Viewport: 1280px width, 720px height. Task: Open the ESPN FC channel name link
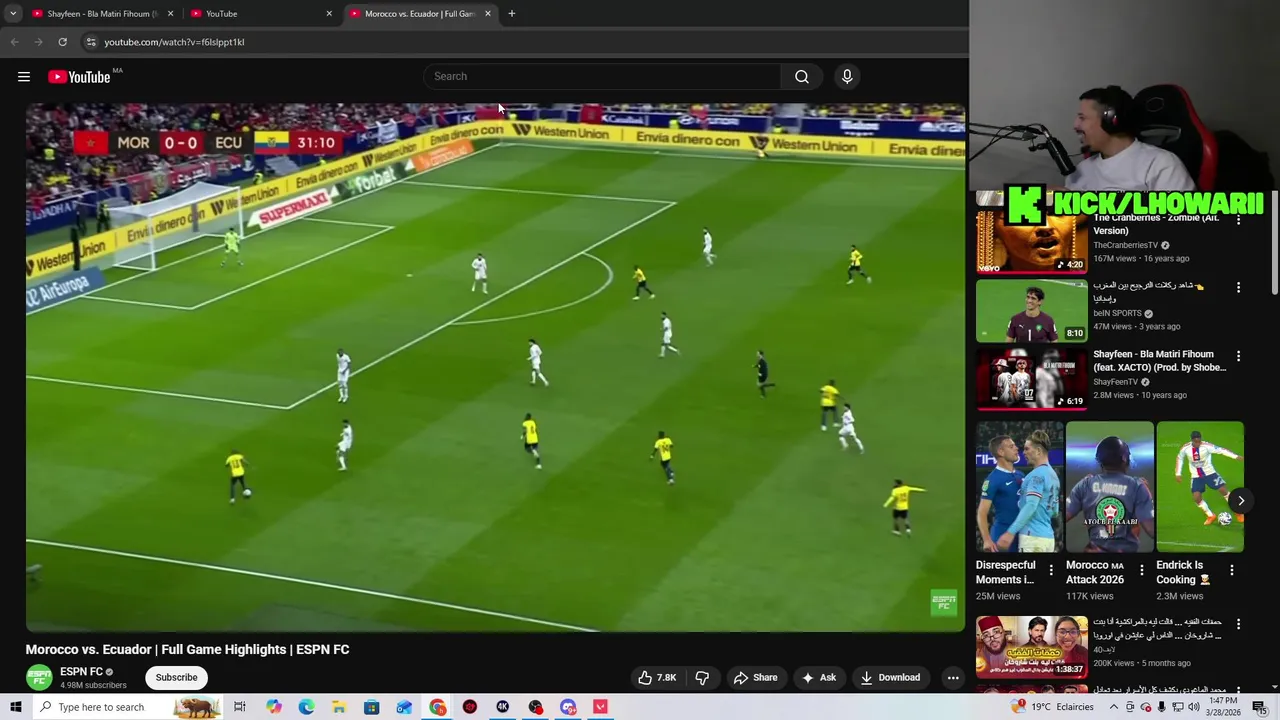(81, 672)
